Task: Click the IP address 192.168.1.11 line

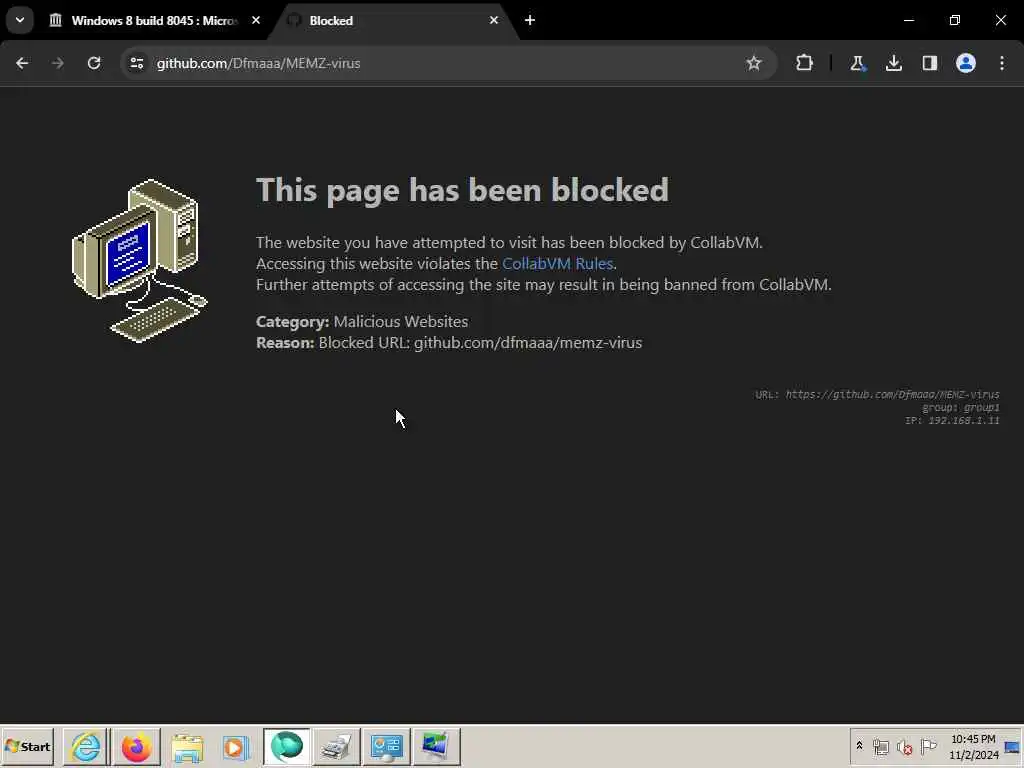Action: point(952,421)
